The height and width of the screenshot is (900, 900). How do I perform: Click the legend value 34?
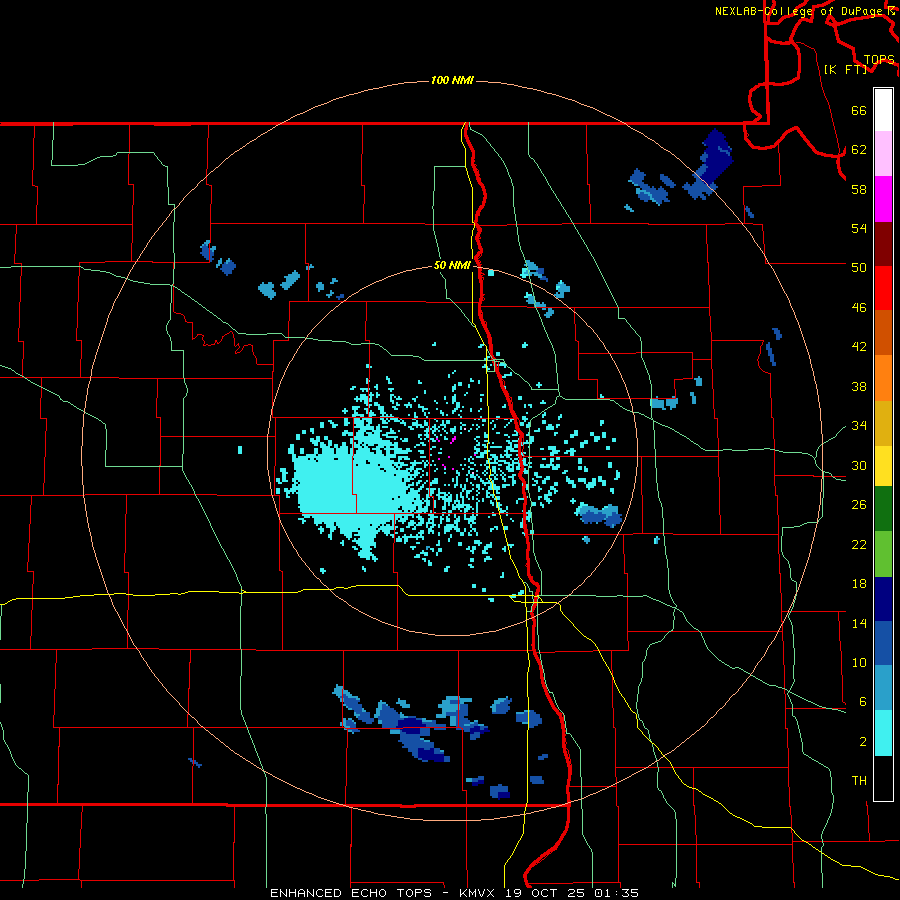click(859, 426)
